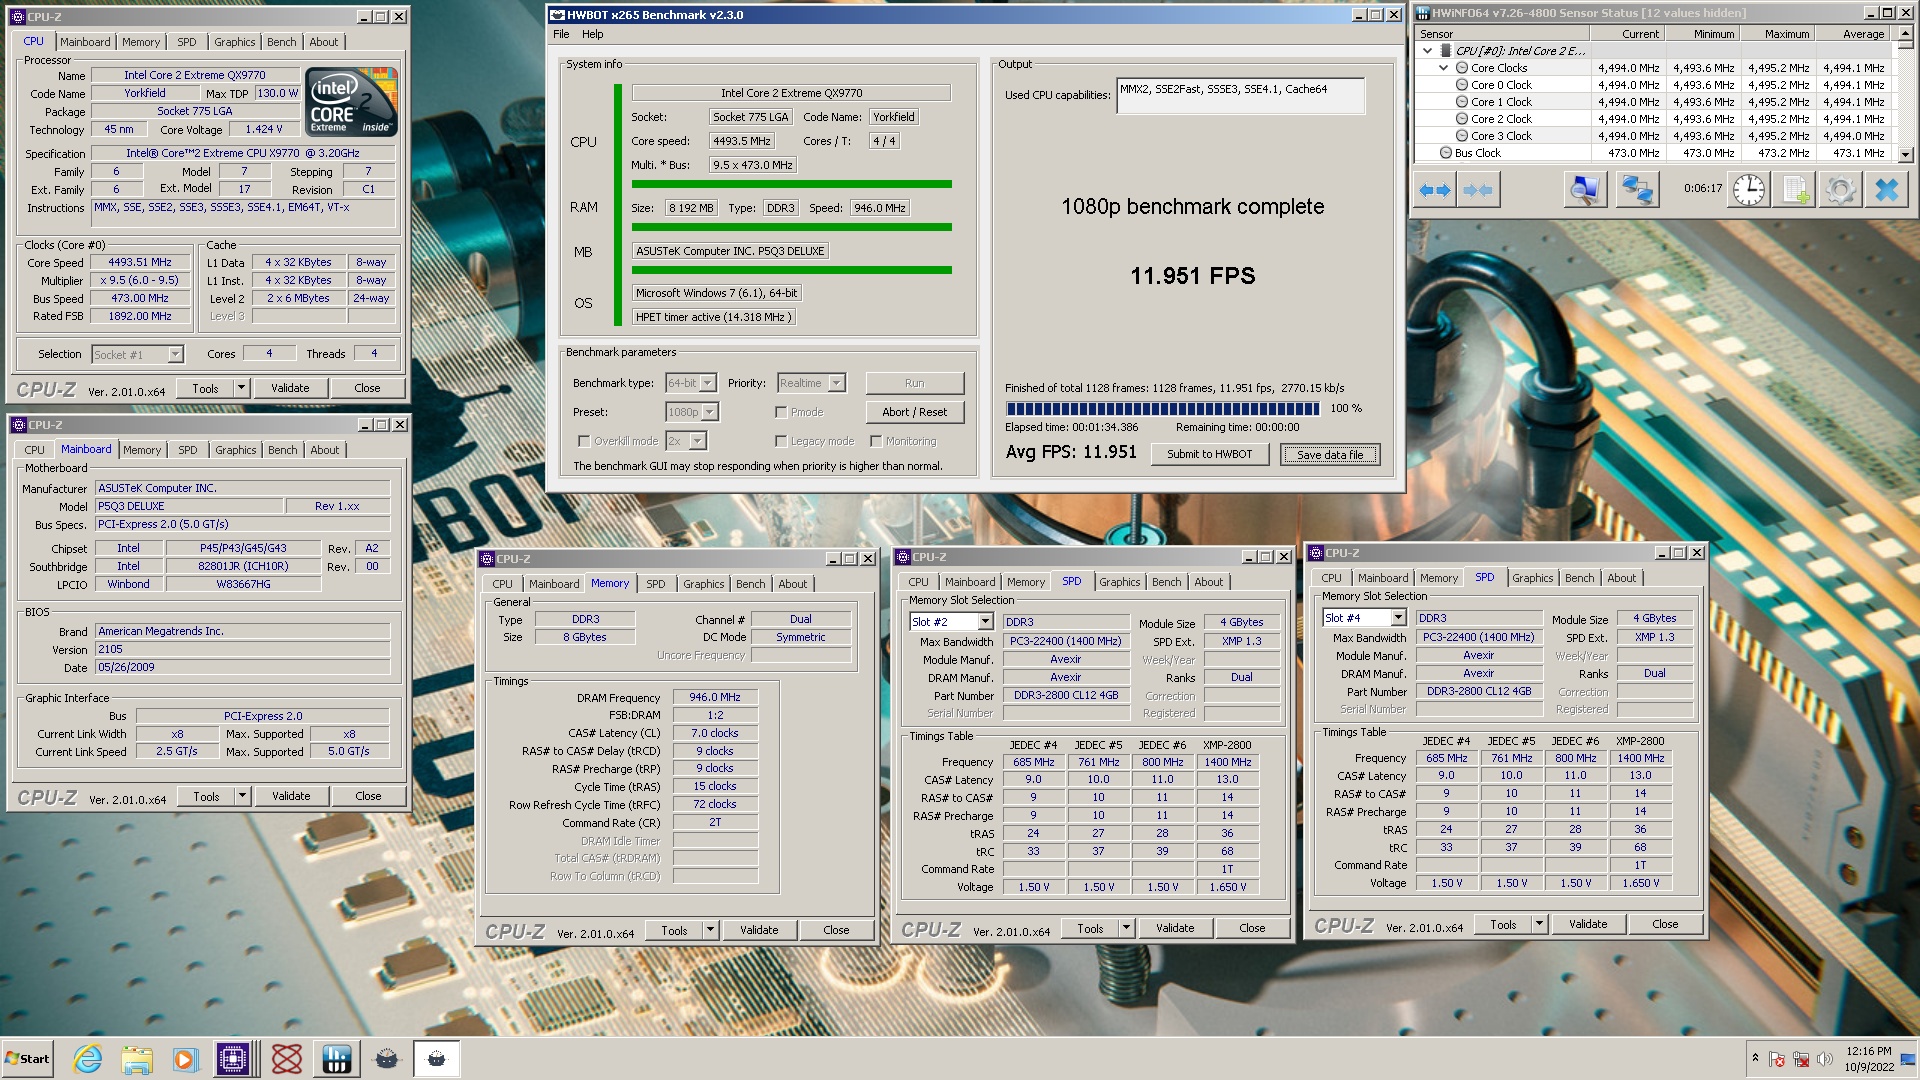Screen dimensions: 1920x1080
Task: Click the Core Speed 4493.51 MHz value
Action: tap(140, 263)
